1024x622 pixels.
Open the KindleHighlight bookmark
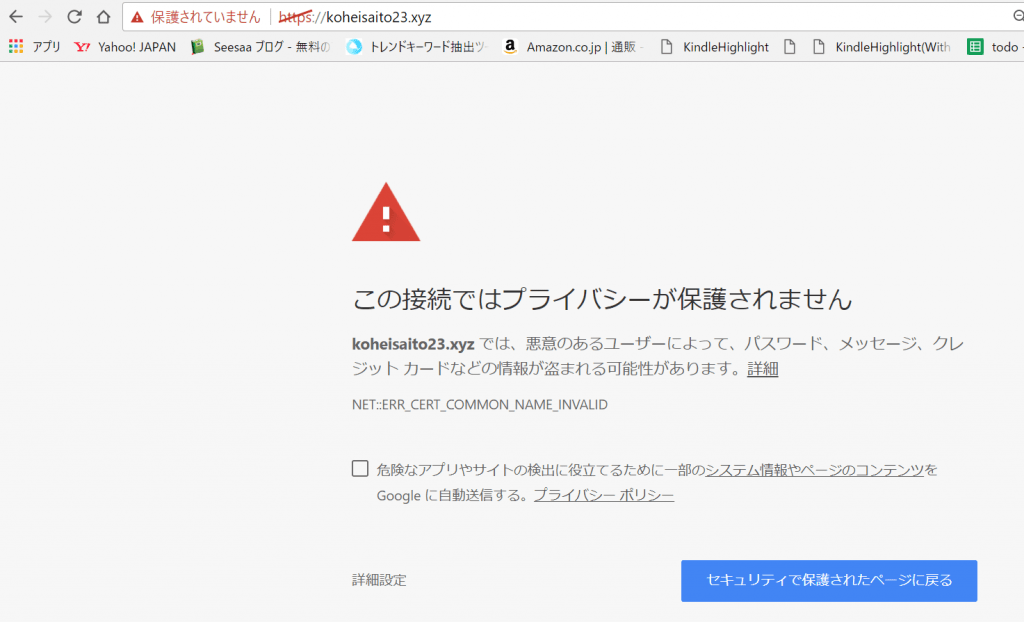[714, 46]
